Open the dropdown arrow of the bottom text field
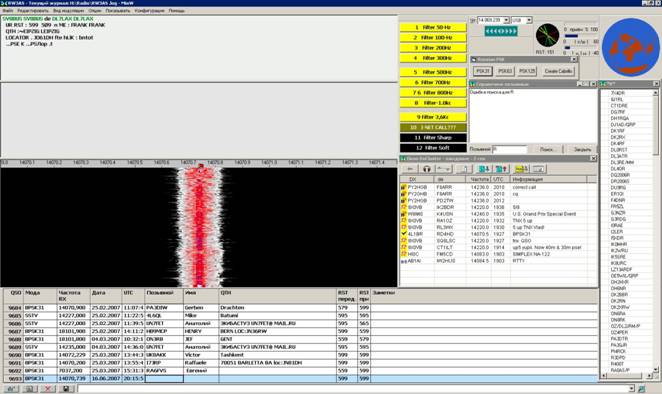This screenshot has width=662, height=394. [632, 389]
